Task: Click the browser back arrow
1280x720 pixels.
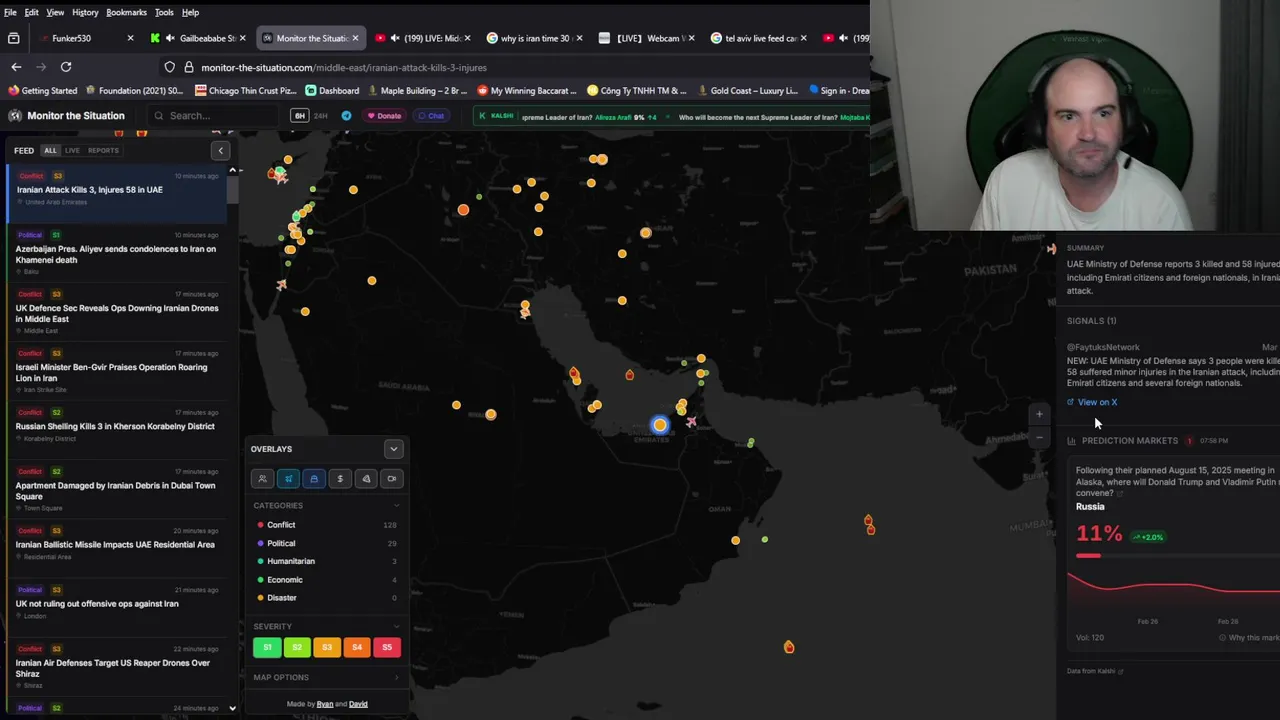Action: pyautogui.click(x=16, y=67)
